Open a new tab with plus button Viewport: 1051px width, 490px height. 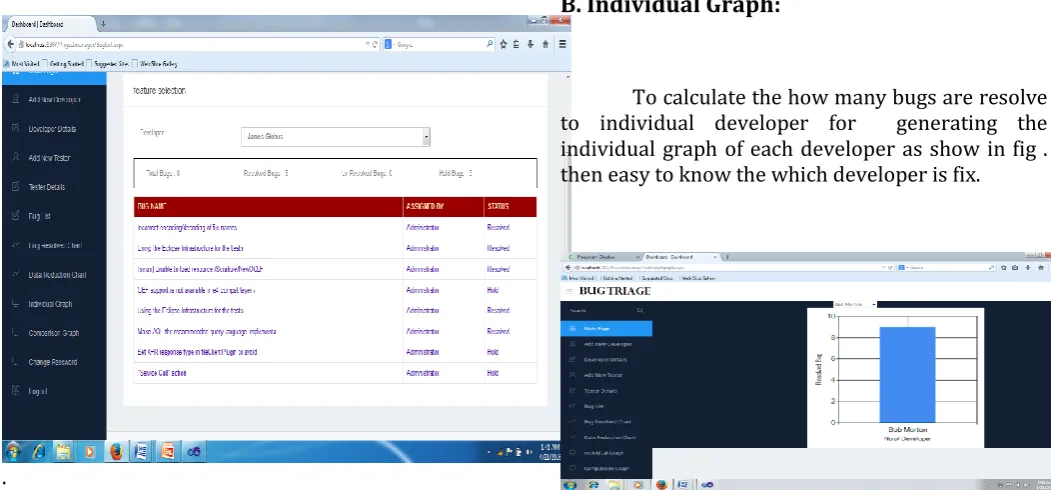pos(103,24)
